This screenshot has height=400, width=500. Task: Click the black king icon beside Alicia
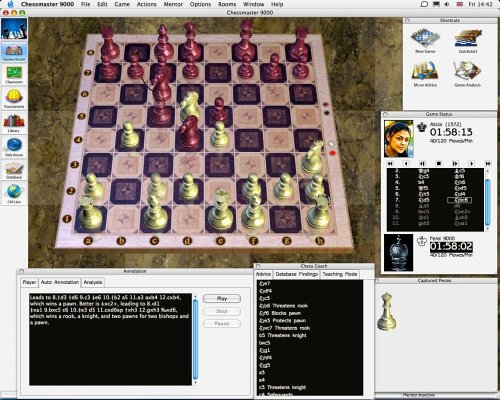pos(422,127)
